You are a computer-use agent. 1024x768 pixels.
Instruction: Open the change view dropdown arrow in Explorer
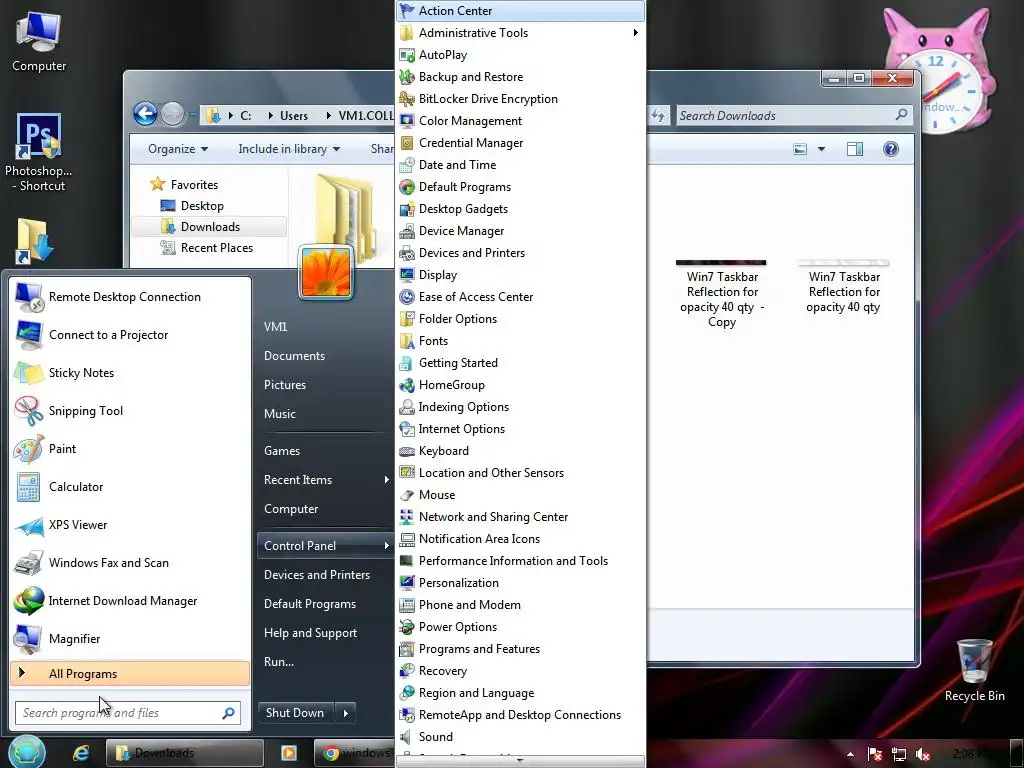click(822, 149)
